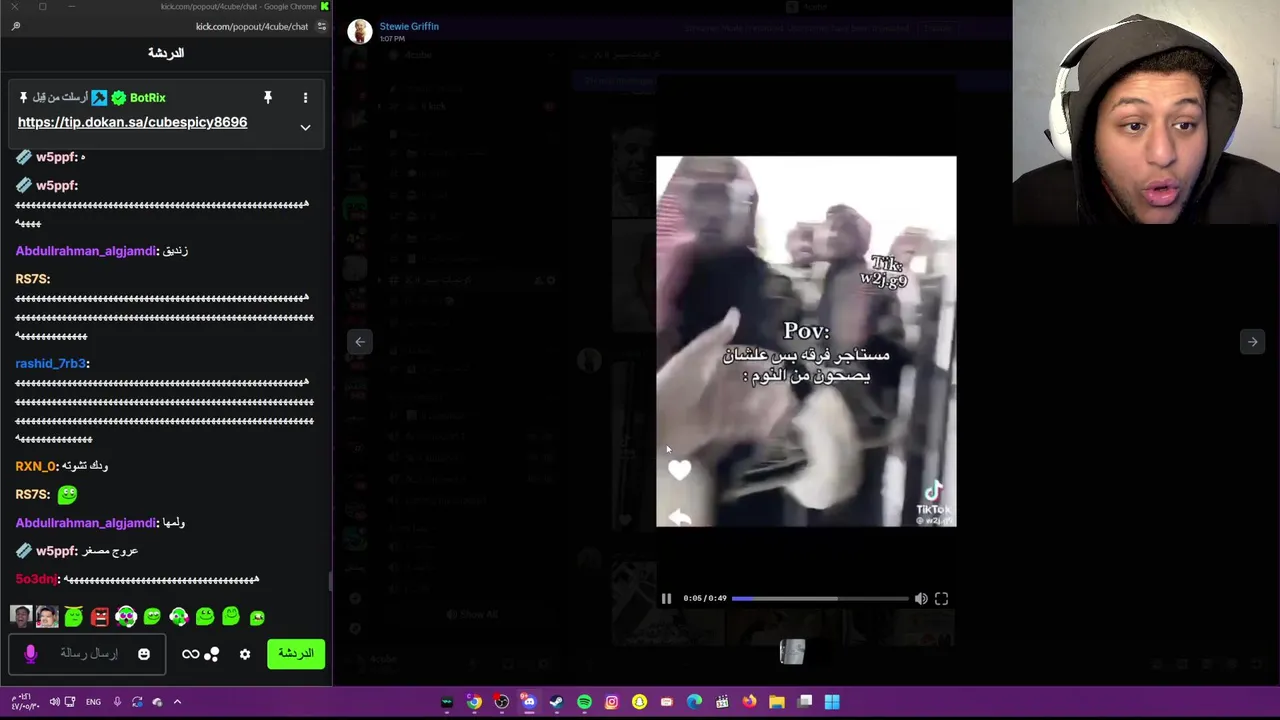Screen dimensions: 1280x720
Task: Mute the video using speaker icon
Action: pos(921,598)
